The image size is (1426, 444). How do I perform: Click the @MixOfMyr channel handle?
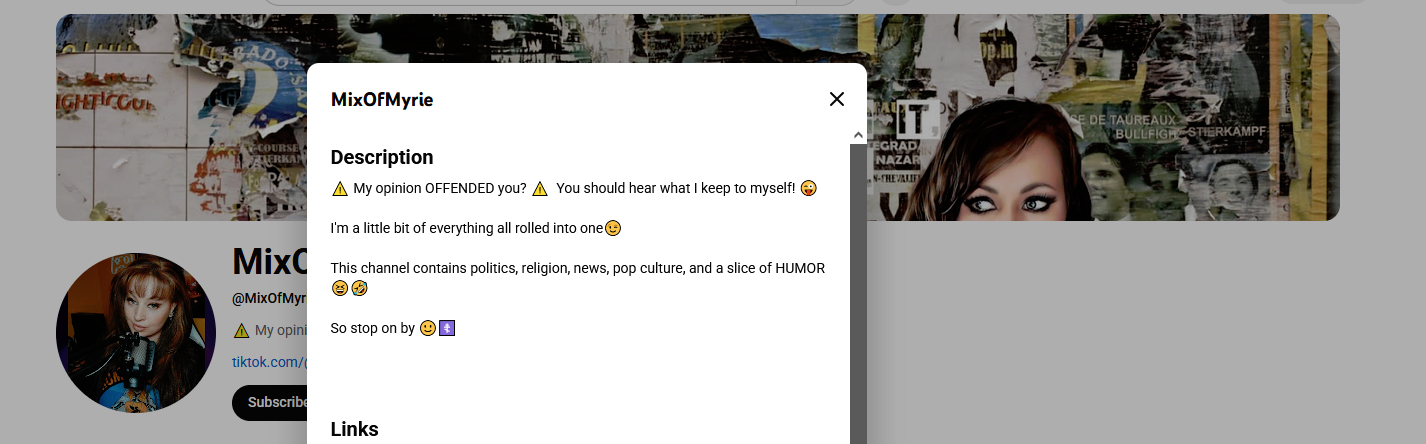269,298
